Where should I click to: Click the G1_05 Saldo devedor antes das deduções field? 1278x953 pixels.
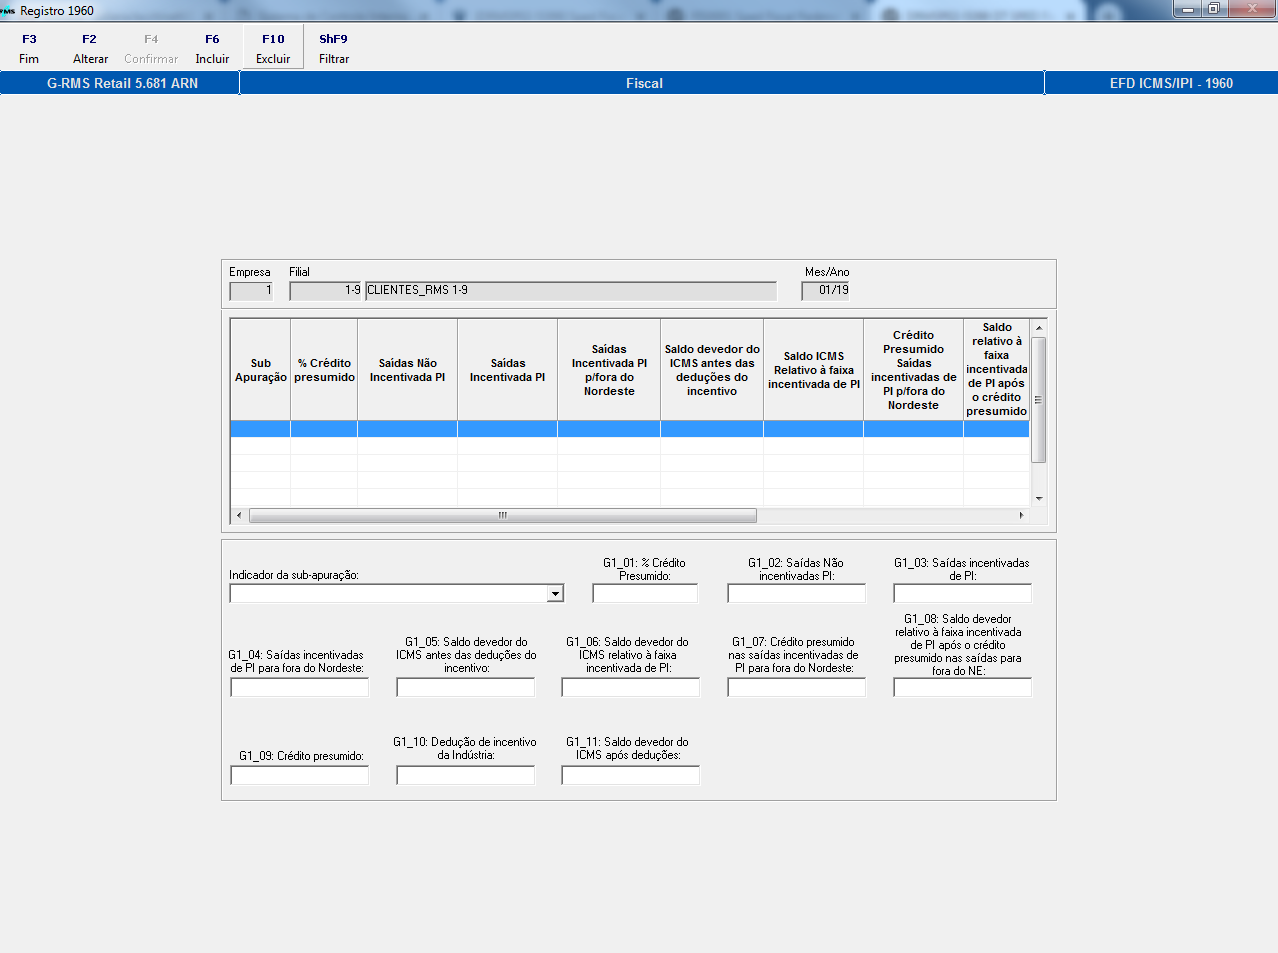click(466, 687)
